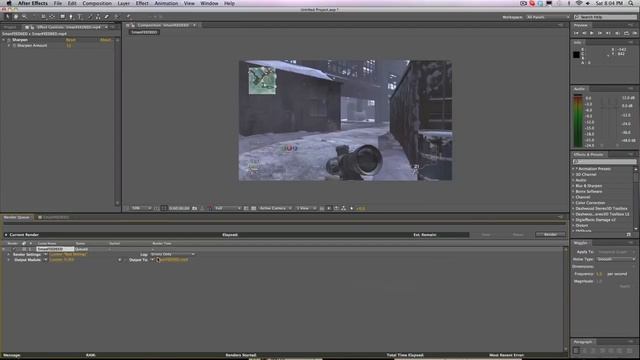The width and height of the screenshot is (640, 360).
Task: Toggle Sharpen effect fx switch
Action: 9,40
